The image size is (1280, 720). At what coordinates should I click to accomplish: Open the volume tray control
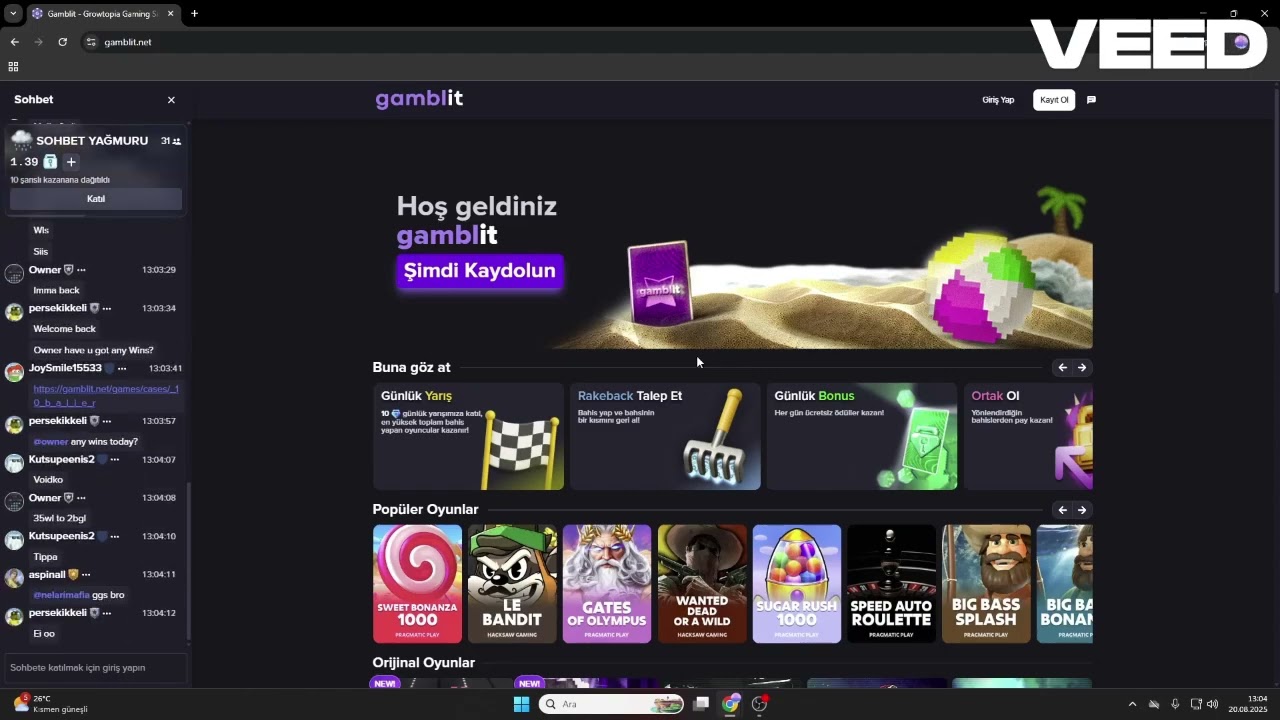(1213, 704)
